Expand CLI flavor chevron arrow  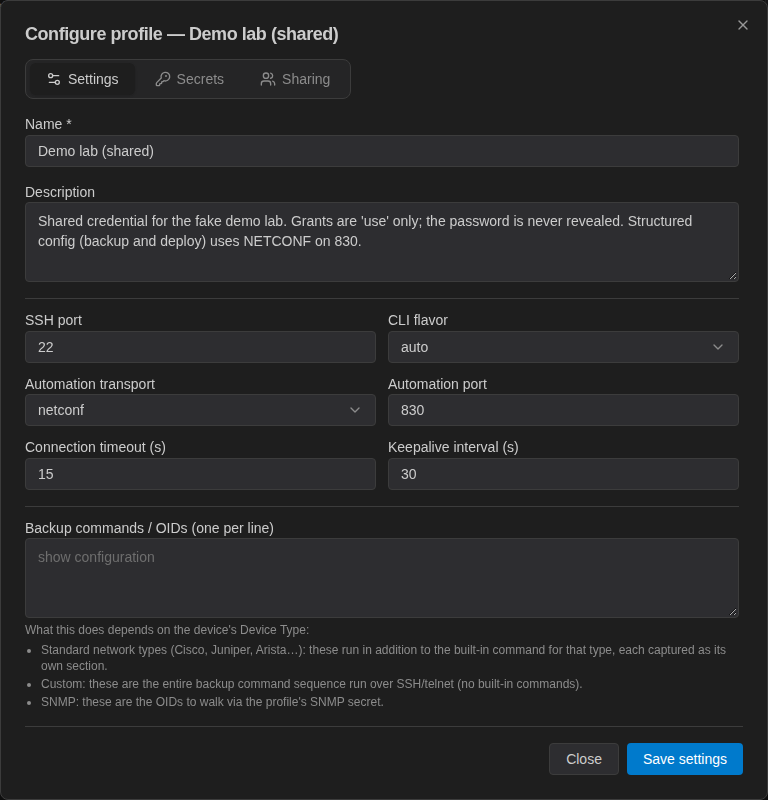coord(717,347)
